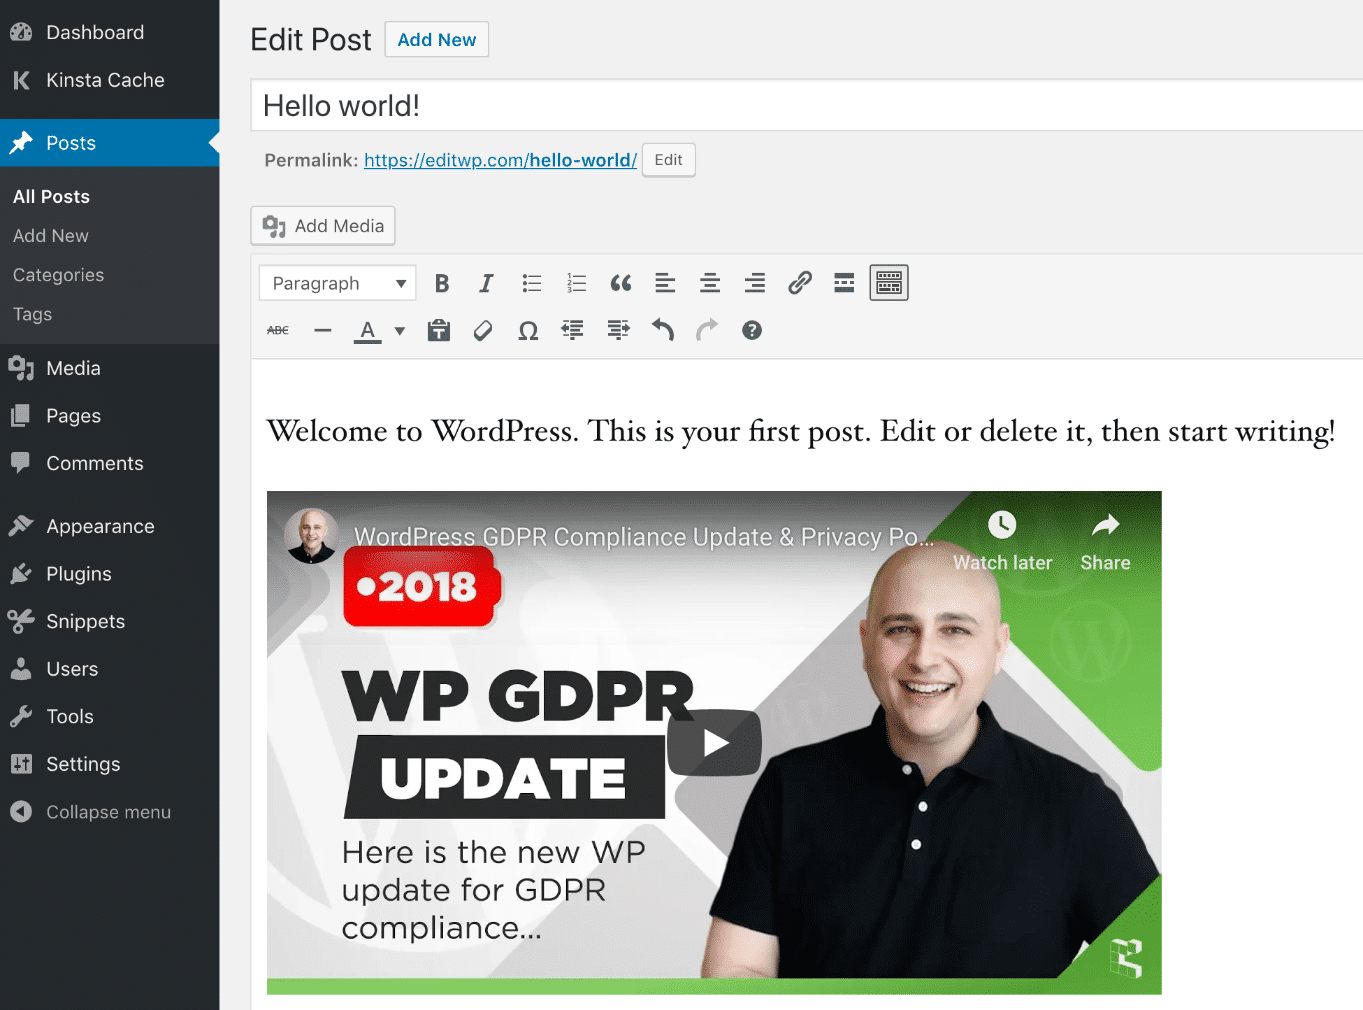Click the Add Media button

click(x=322, y=226)
